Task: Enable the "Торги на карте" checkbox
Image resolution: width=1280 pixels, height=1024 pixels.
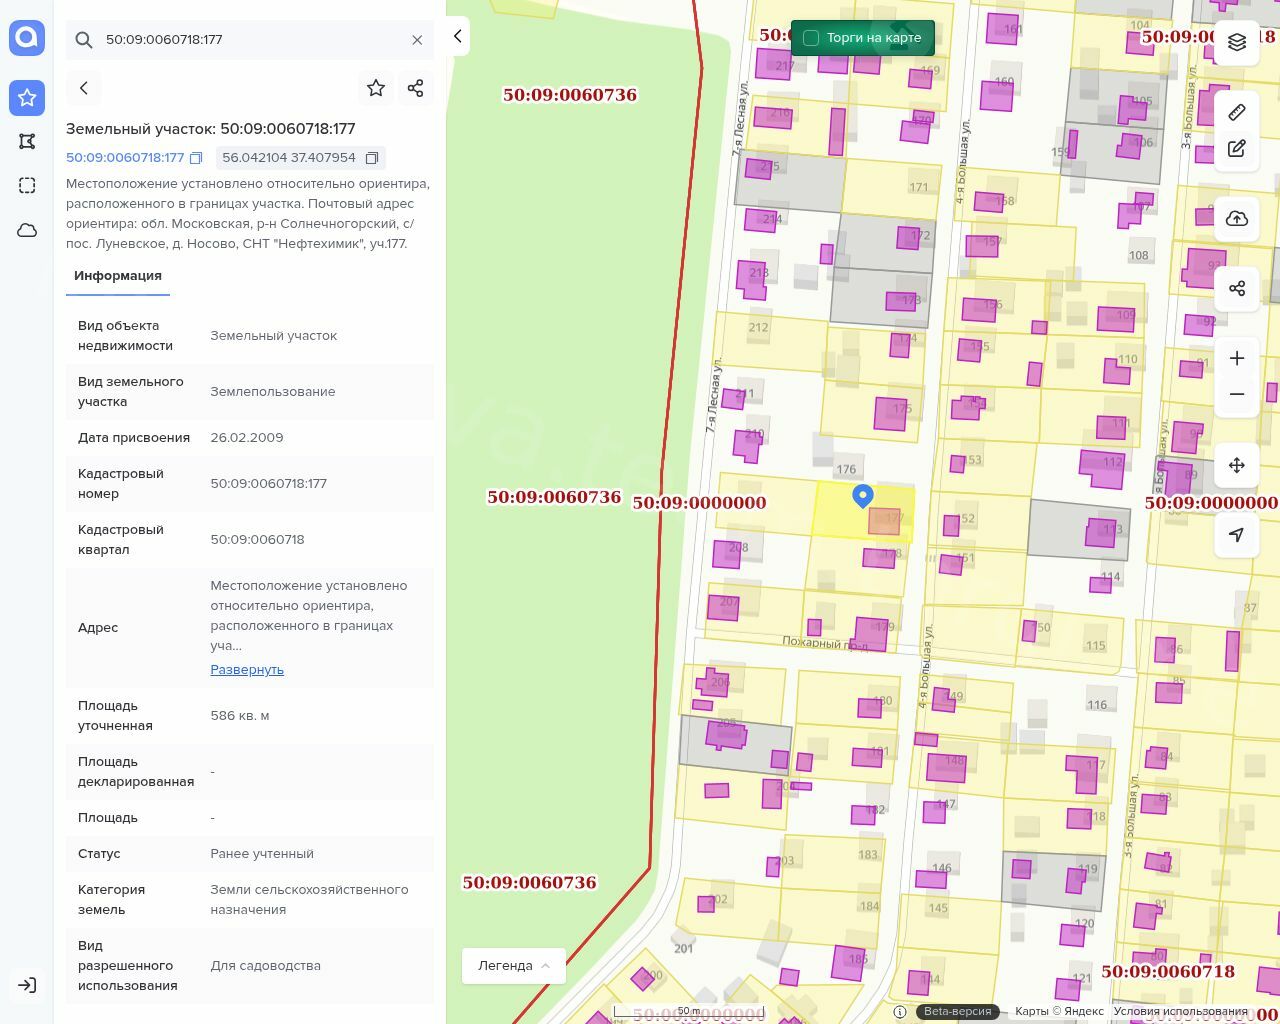Action: (x=811, y=38)
